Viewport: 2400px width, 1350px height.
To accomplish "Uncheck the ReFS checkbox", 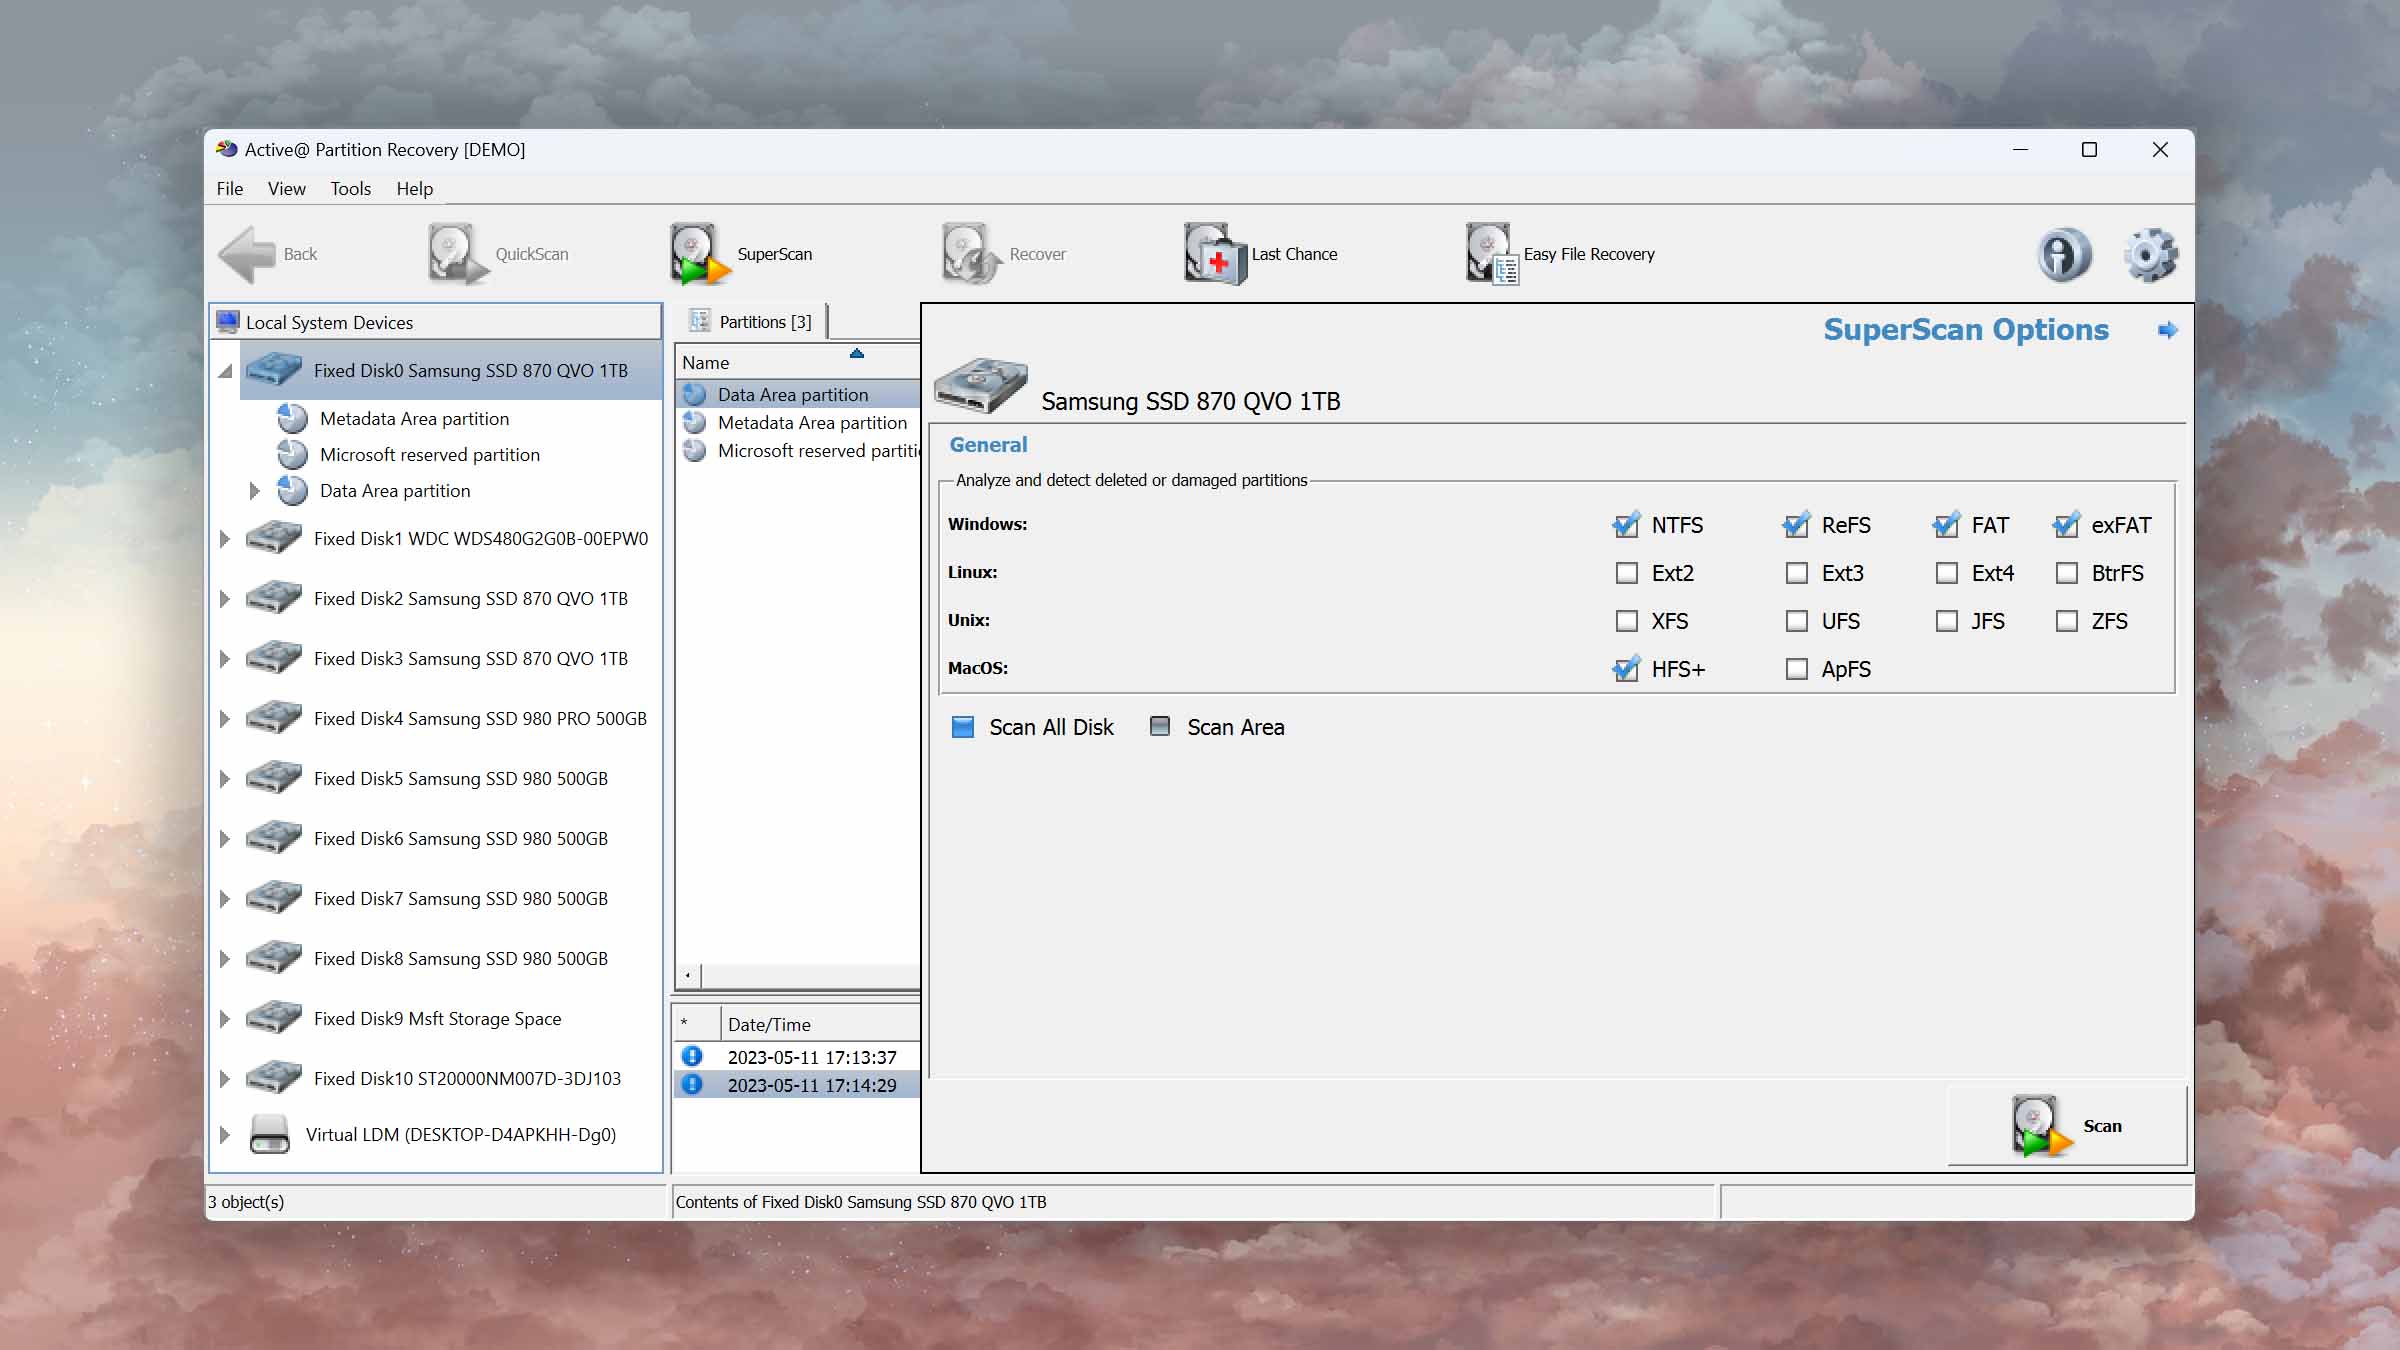I will point(1797,525).
